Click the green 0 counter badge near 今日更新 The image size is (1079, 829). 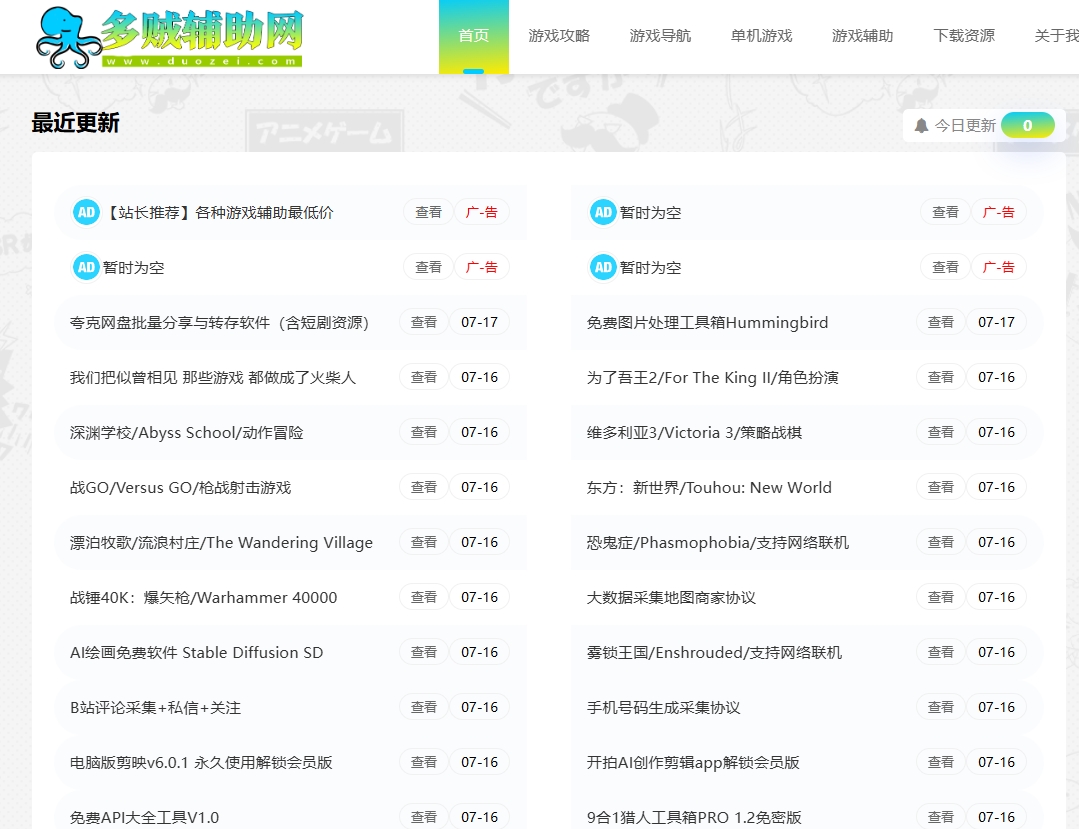(1028, 125)
